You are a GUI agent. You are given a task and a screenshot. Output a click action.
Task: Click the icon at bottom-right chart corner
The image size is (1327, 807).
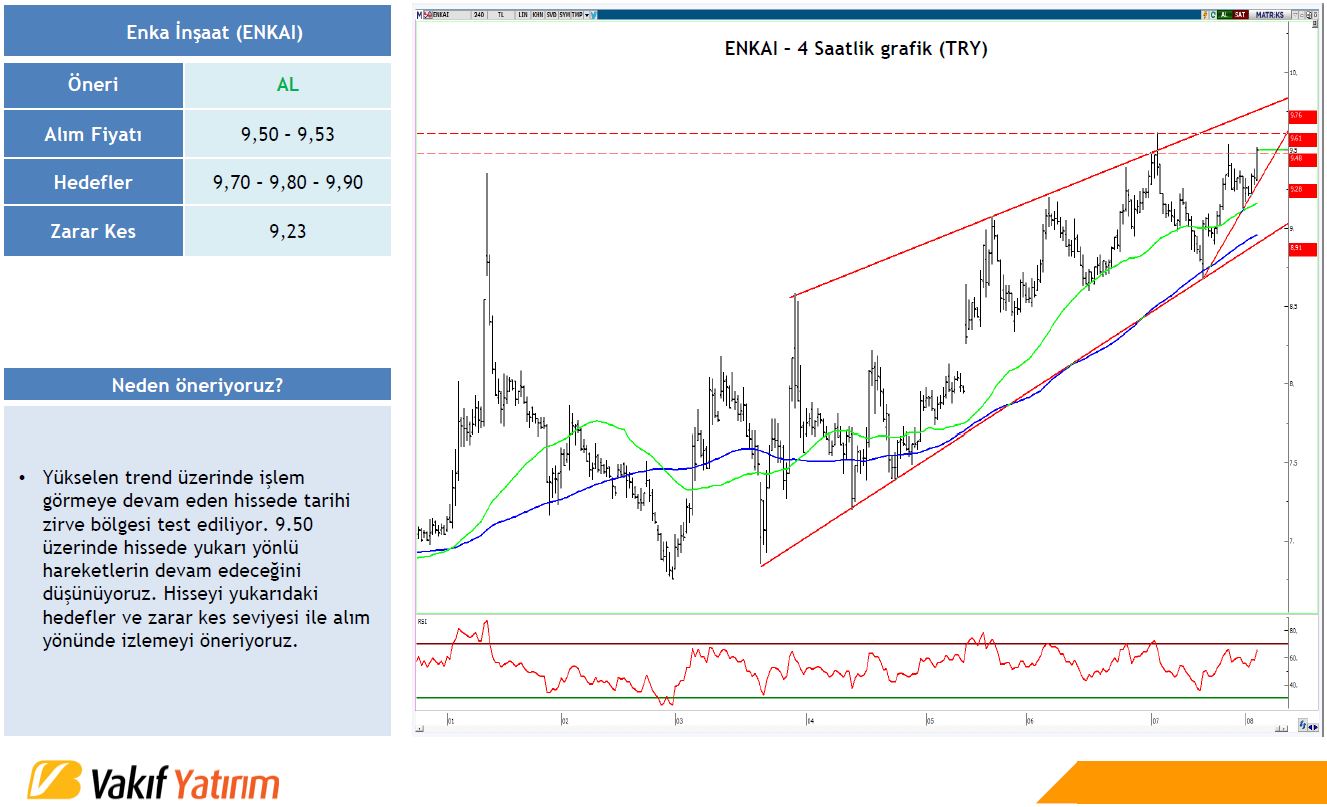coord(1305,725)
